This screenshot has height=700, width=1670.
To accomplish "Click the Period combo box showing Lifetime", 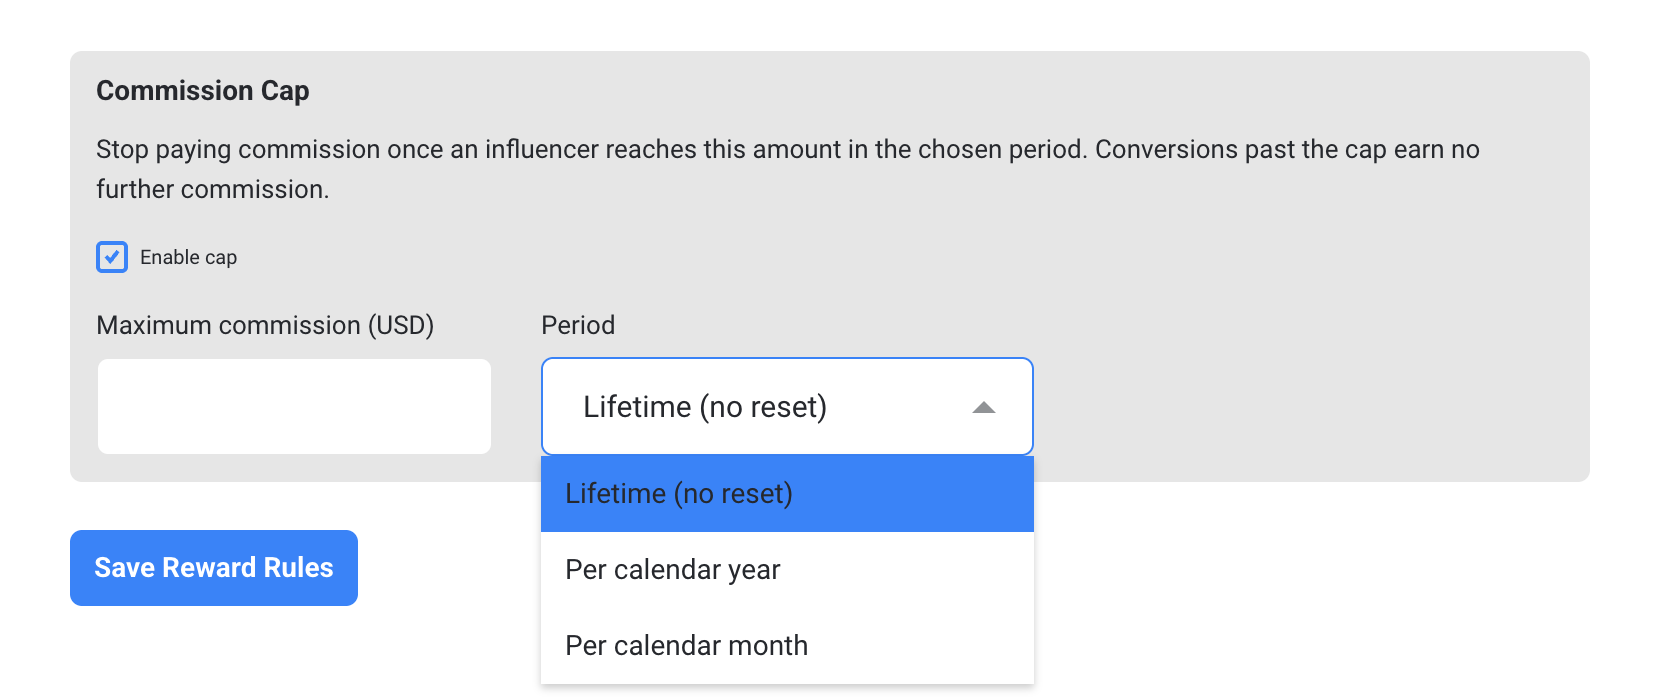I will tap(787, 407).
